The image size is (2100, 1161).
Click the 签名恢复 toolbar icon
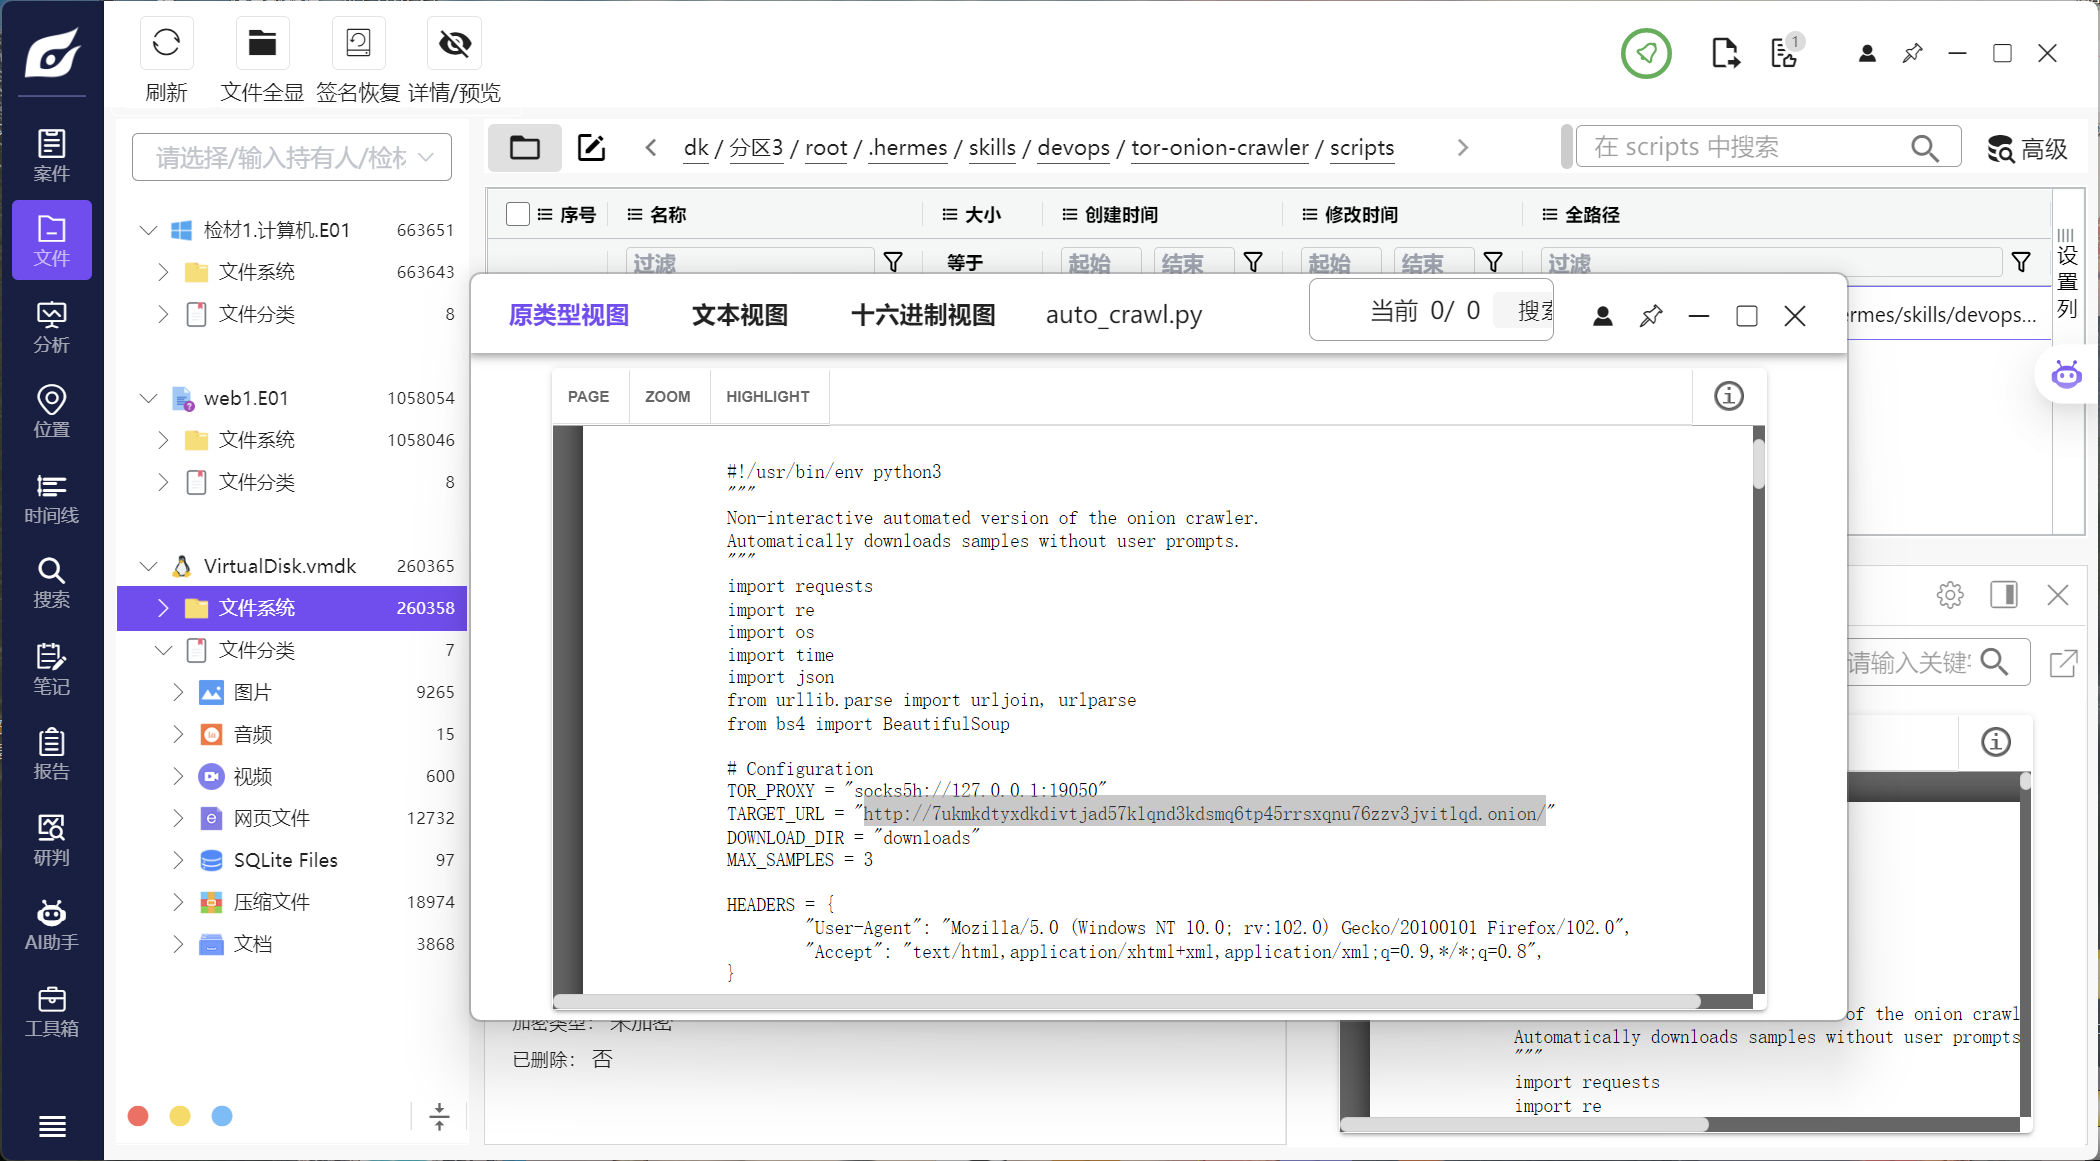click(x=358, y=43)
